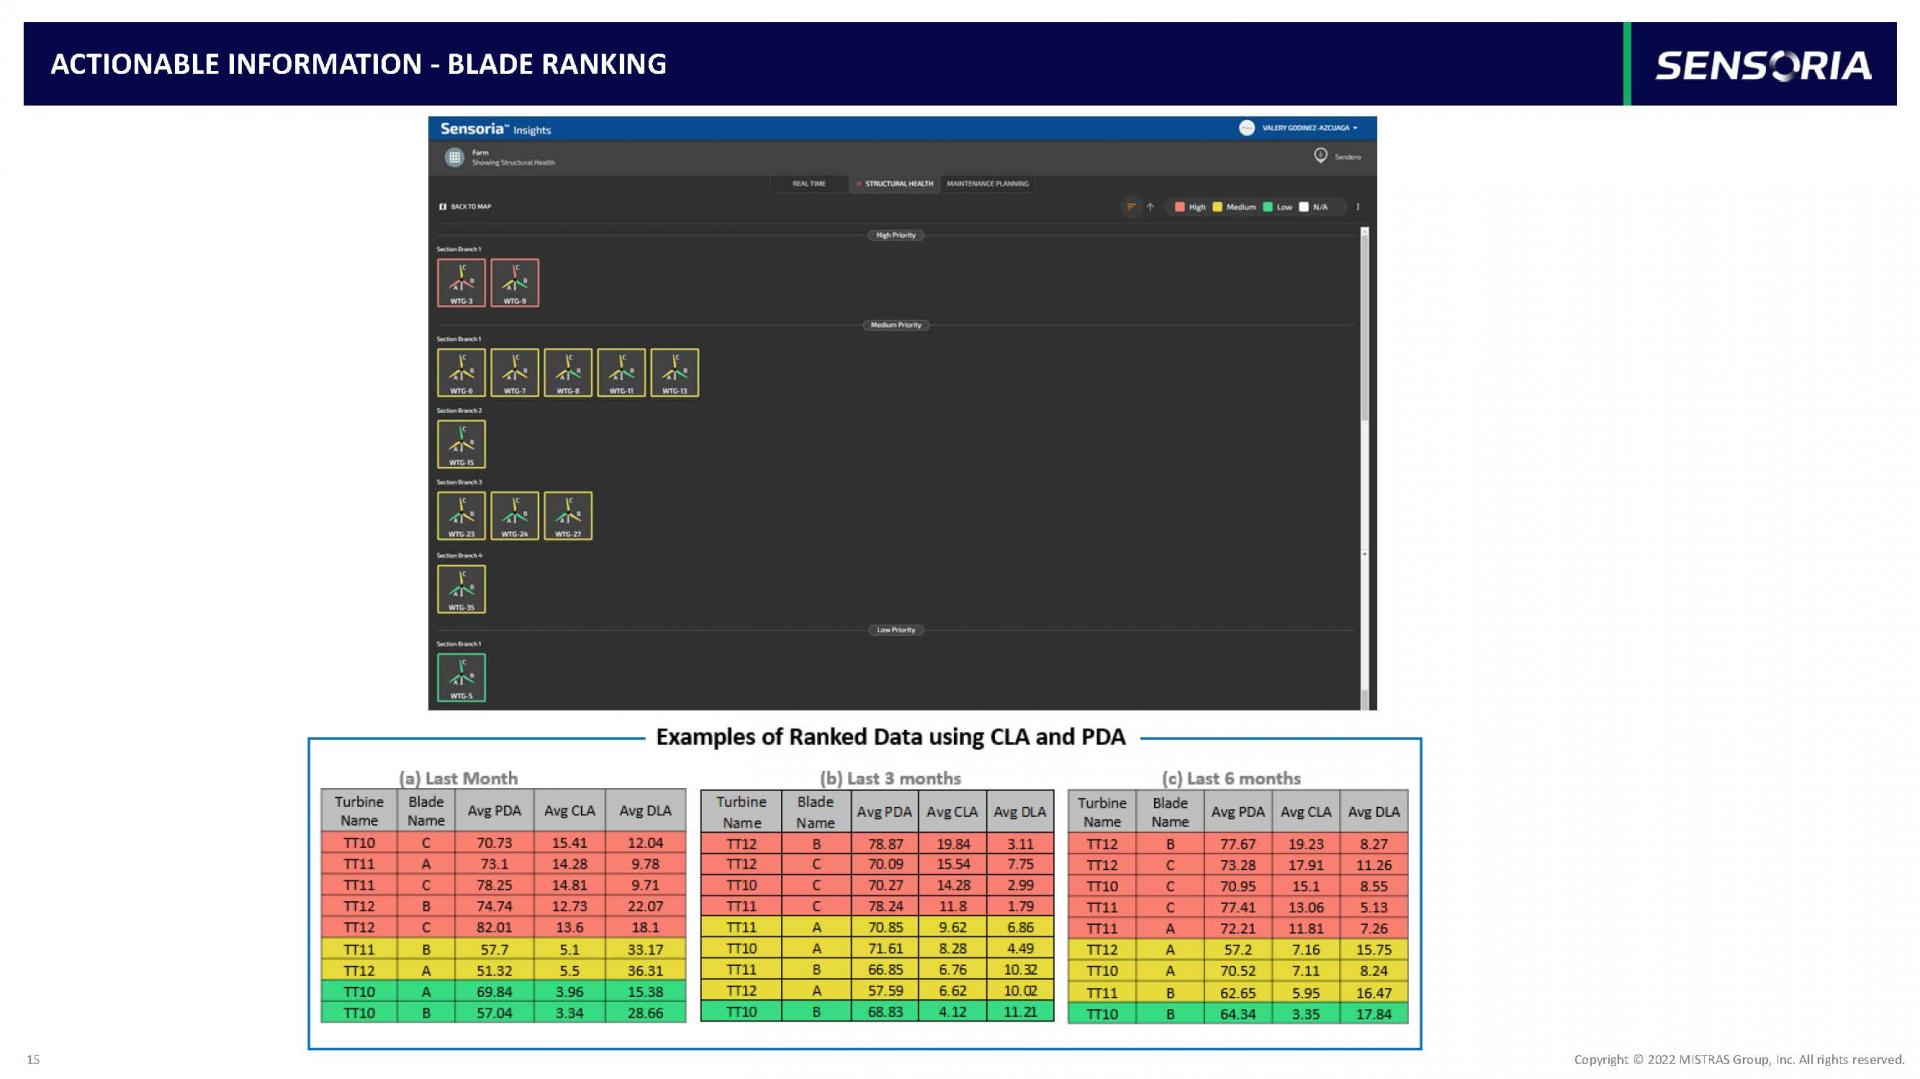Click the N/A white legend swatch
The width and height of the screenshot is (1920, 1079).
click(x=1304, y=207)
